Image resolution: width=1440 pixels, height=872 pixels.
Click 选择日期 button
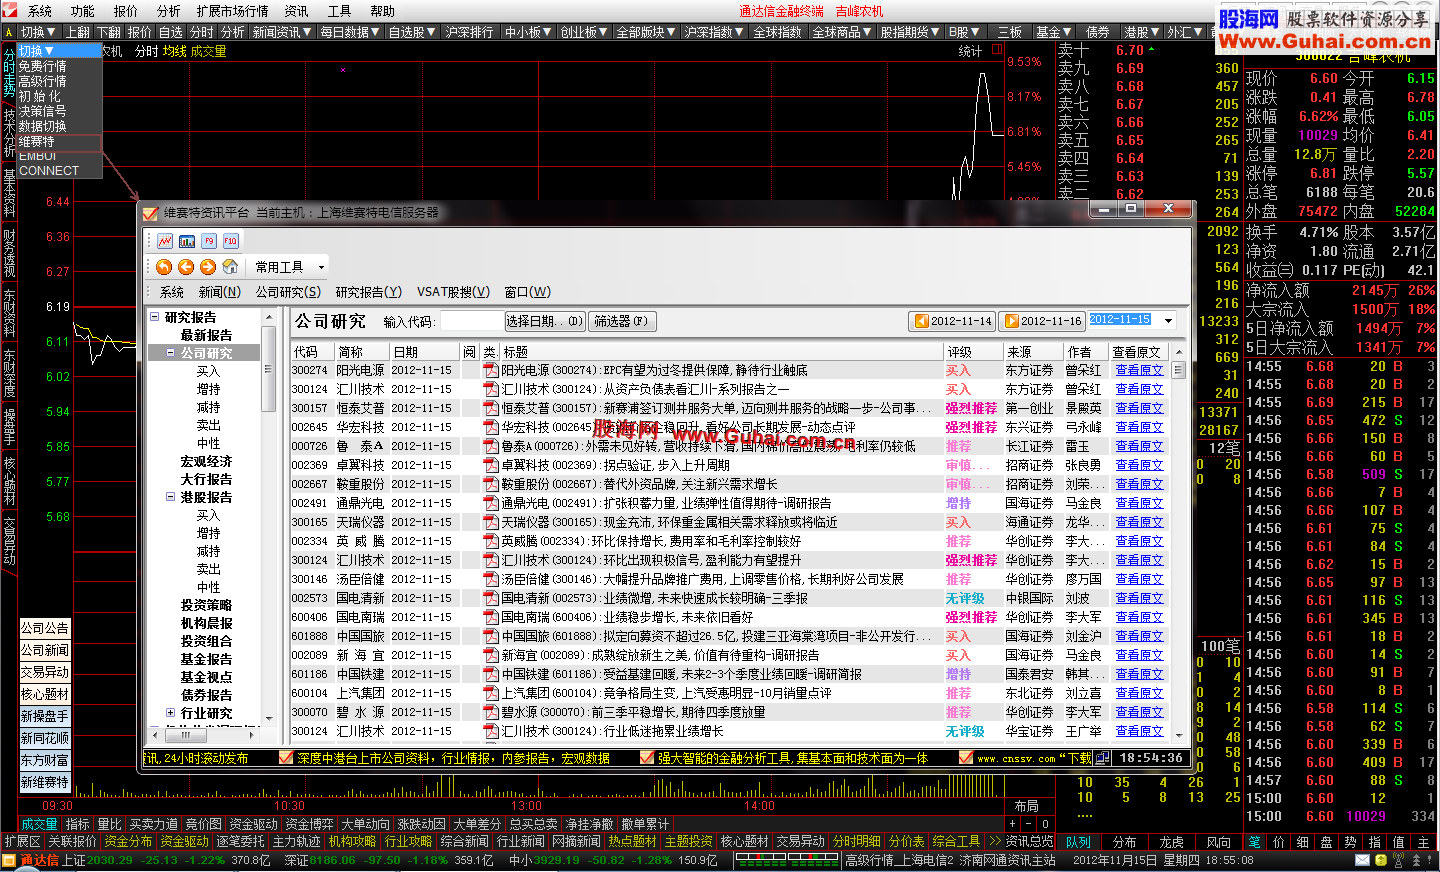[545, 321]
